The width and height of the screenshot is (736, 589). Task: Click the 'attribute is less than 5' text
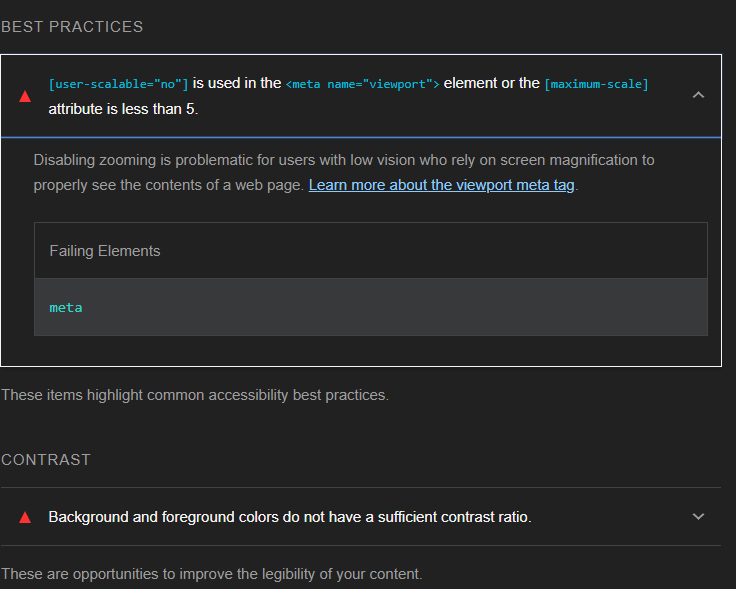click(123, 109)
